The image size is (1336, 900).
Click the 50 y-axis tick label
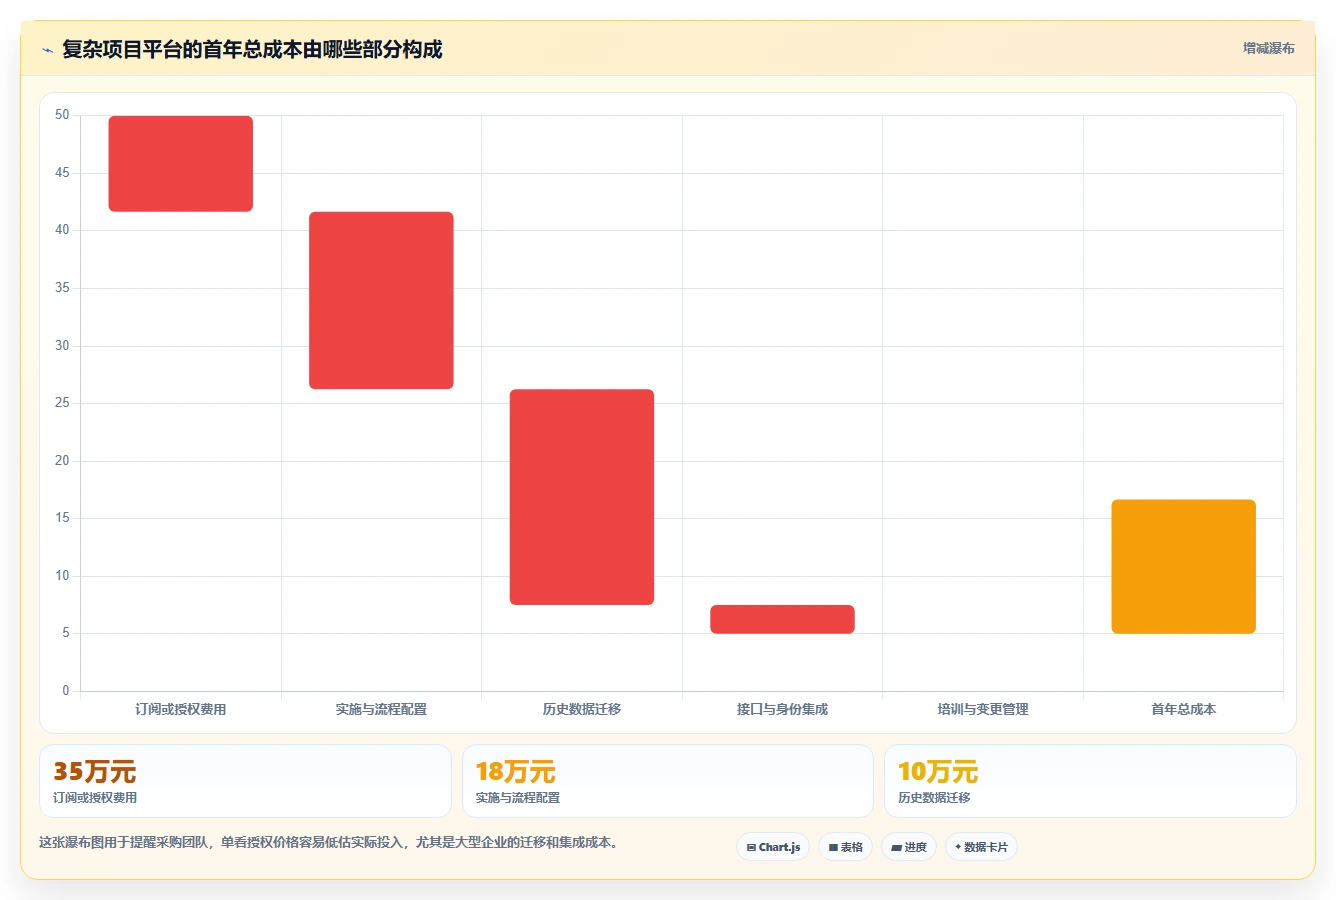[62, 115]
